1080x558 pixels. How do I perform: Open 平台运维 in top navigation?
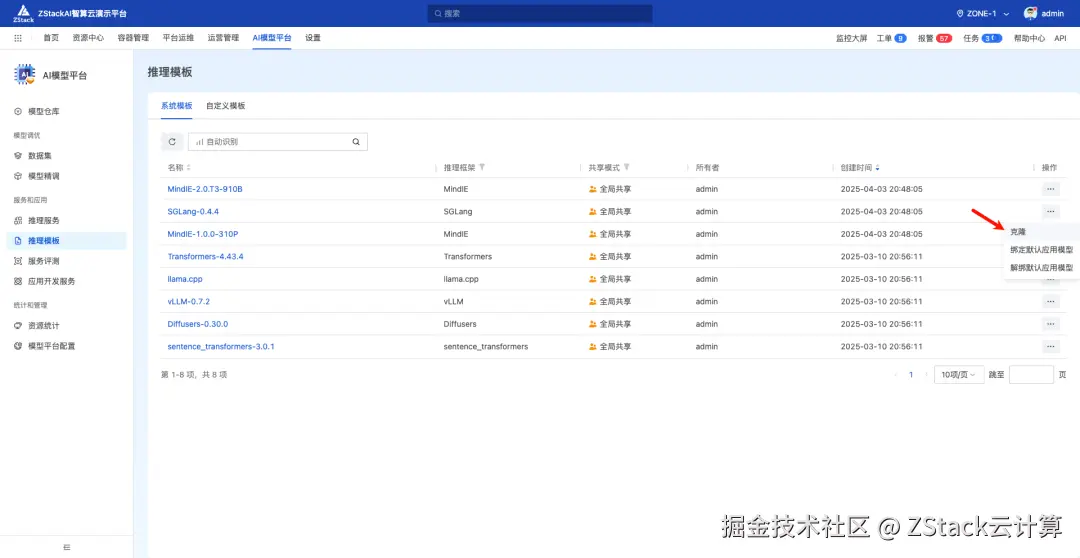click(178, 38)
